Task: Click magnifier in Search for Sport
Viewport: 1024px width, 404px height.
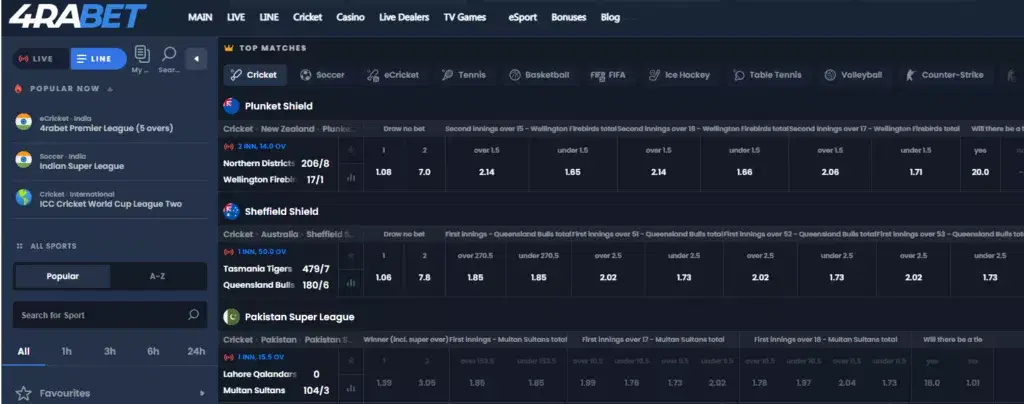Action: tap(193, 315)
